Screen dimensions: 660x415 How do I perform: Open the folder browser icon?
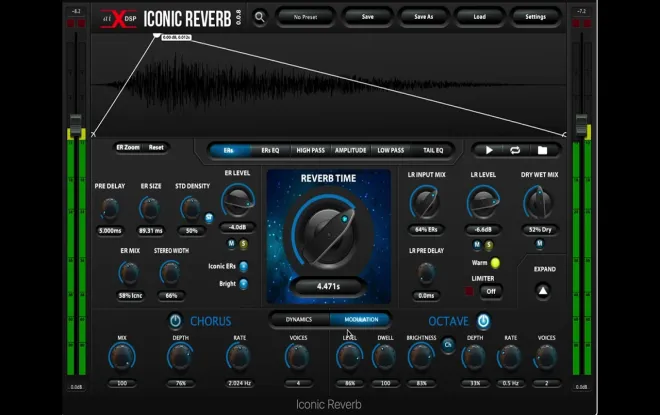point(542,150)
